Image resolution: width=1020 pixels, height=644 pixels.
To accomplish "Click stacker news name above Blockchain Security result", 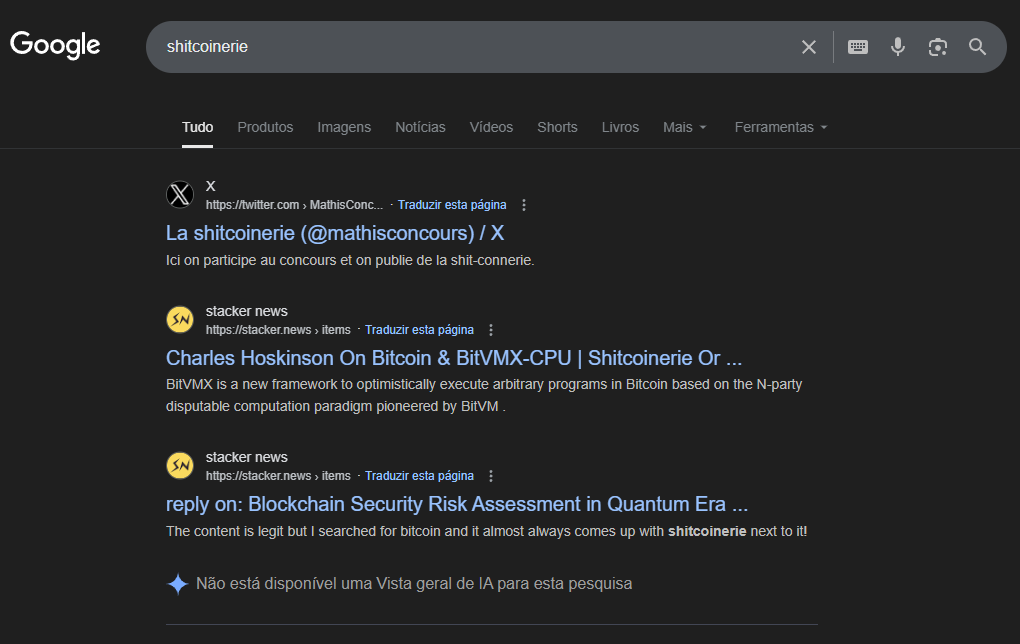I will coord(247,457).
